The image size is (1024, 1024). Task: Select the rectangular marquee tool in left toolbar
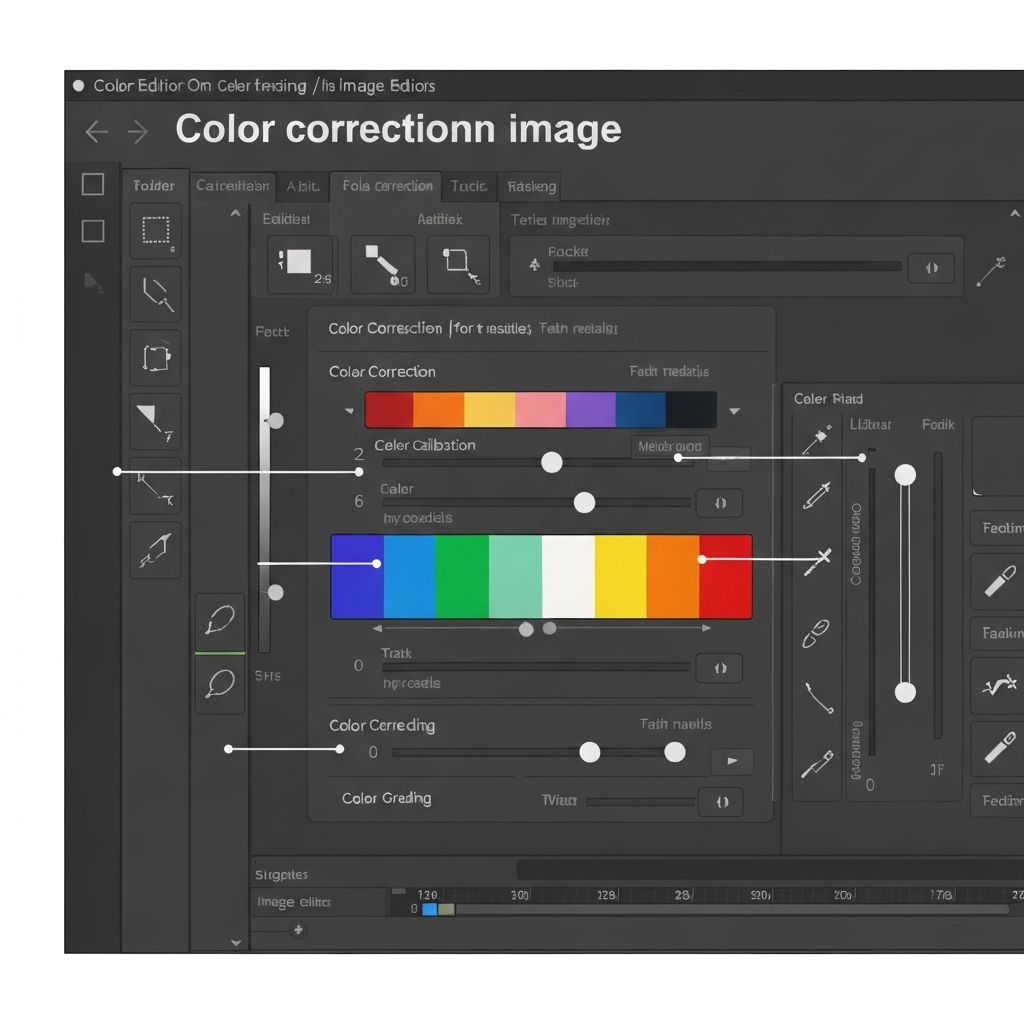tap(156, 231)
